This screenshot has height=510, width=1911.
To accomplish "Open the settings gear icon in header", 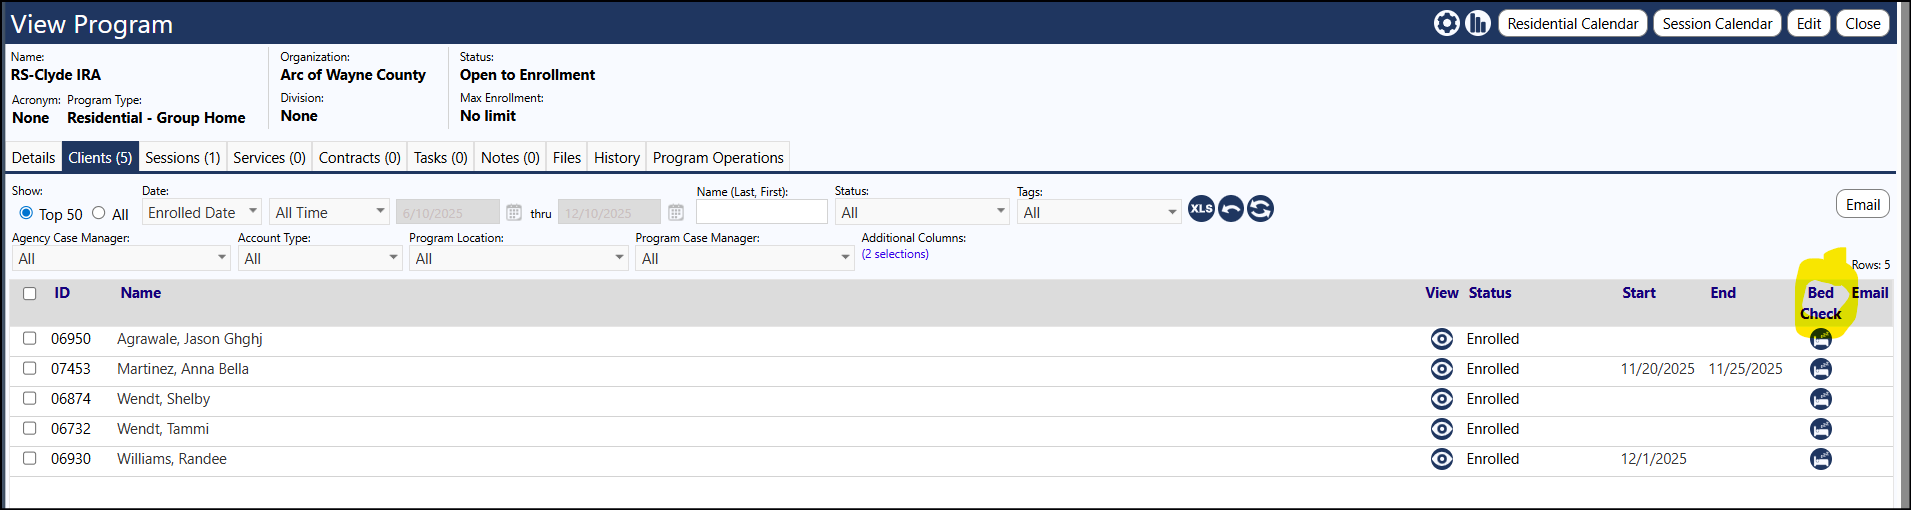I will (1447, 23).
